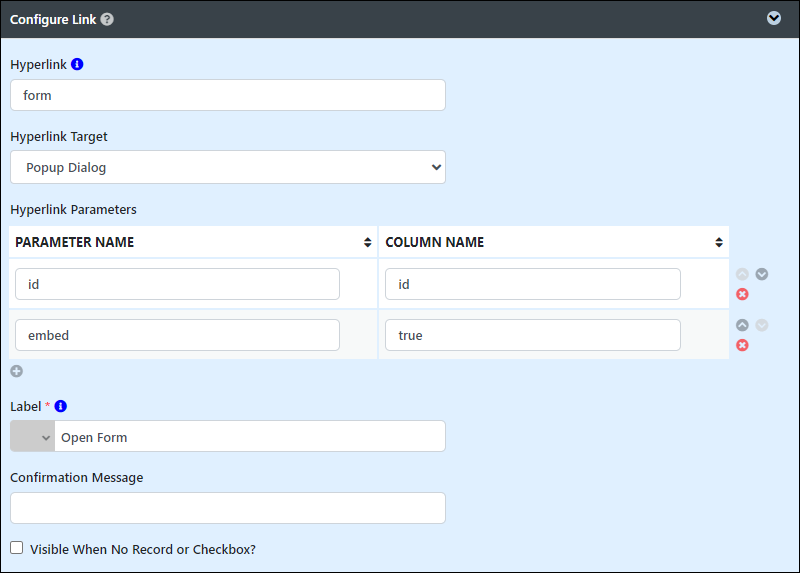Sort by Parameter Name column arrows
This screenshot has width=800, height=573.
[367, 242]
